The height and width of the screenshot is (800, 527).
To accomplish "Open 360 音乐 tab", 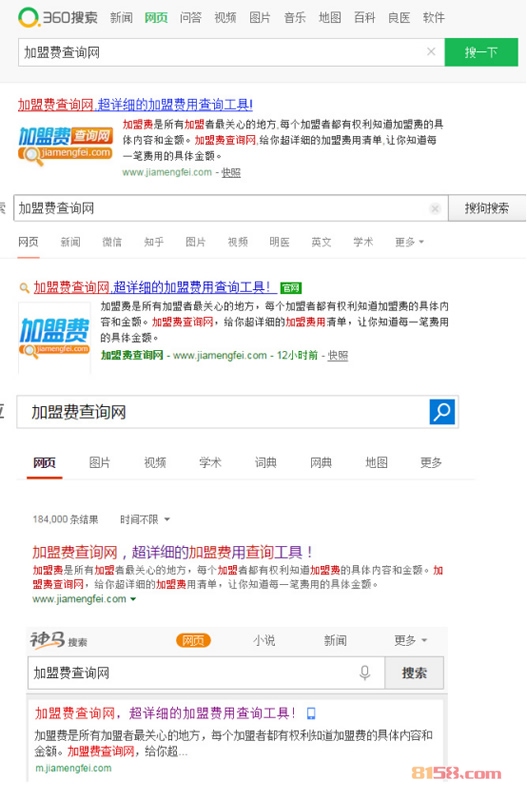I will coord(295,18).
